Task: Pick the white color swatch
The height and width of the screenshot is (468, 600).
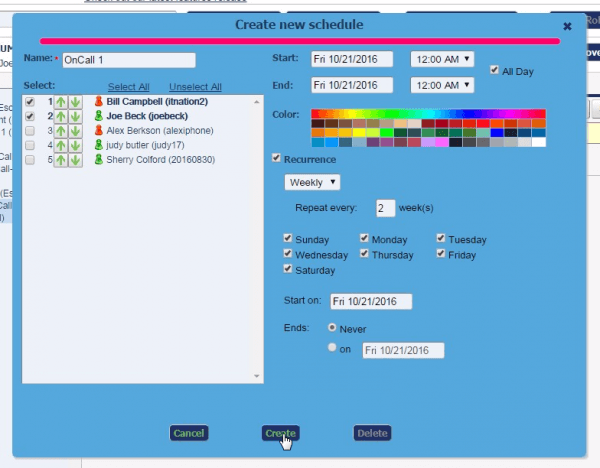Action: tap(539, 142)
